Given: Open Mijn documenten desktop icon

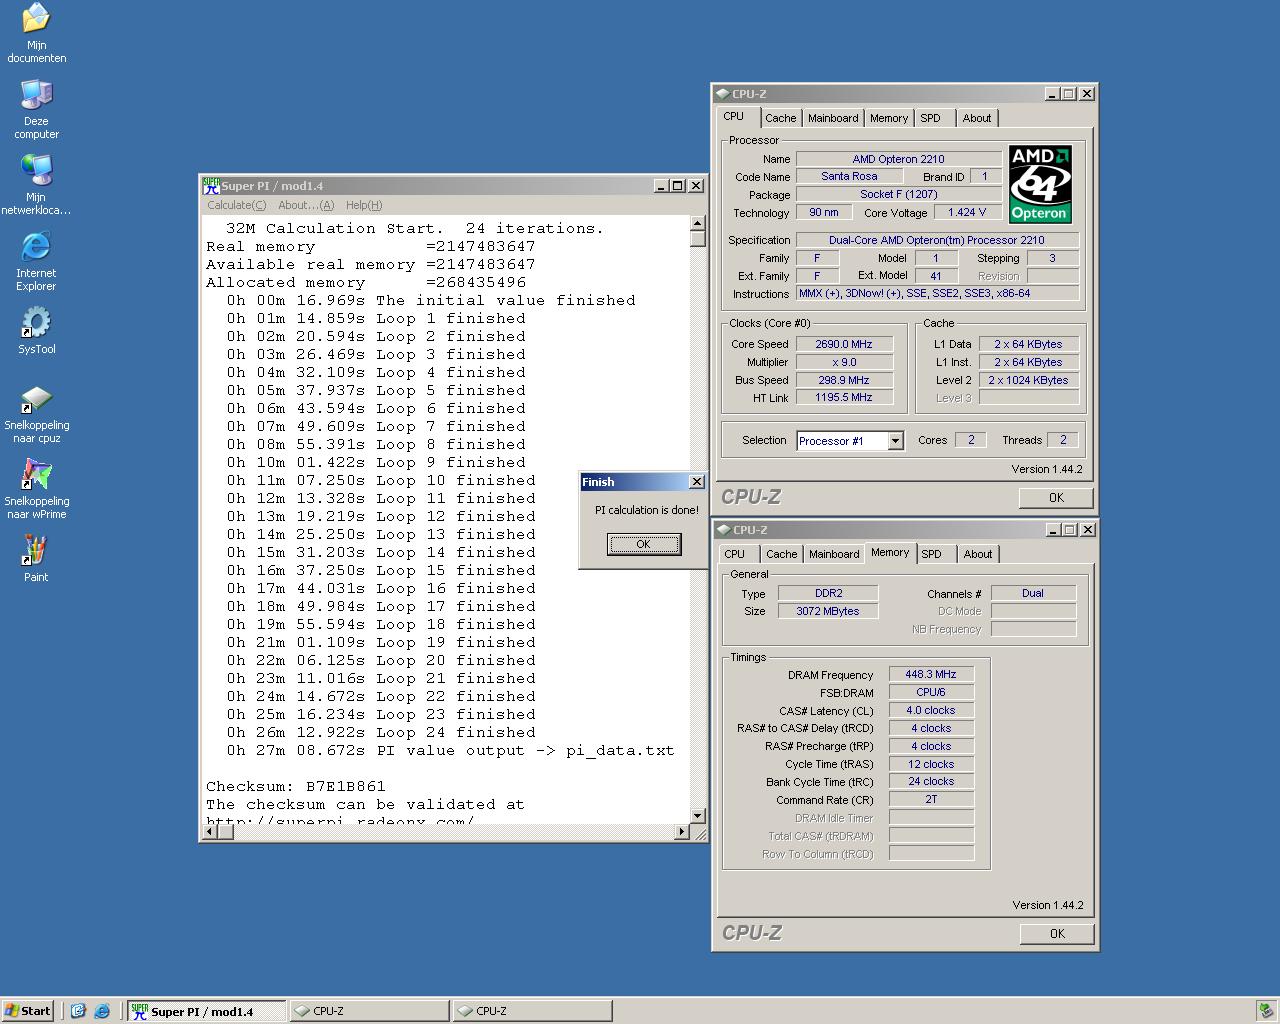Looking at the screenshot, I should (x=36, y=32).
